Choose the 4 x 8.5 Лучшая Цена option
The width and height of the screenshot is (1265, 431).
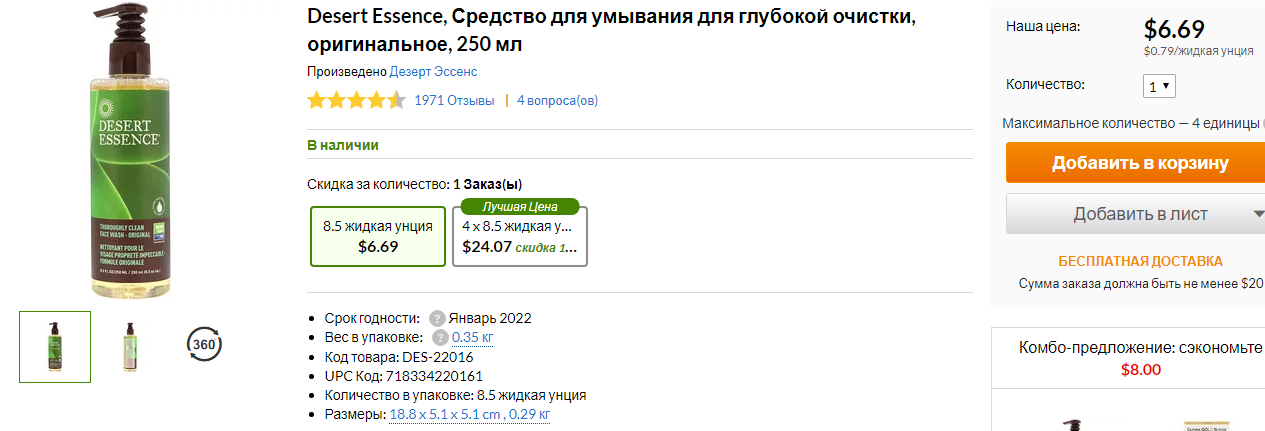pyautogui.click(x=520, y=236)
